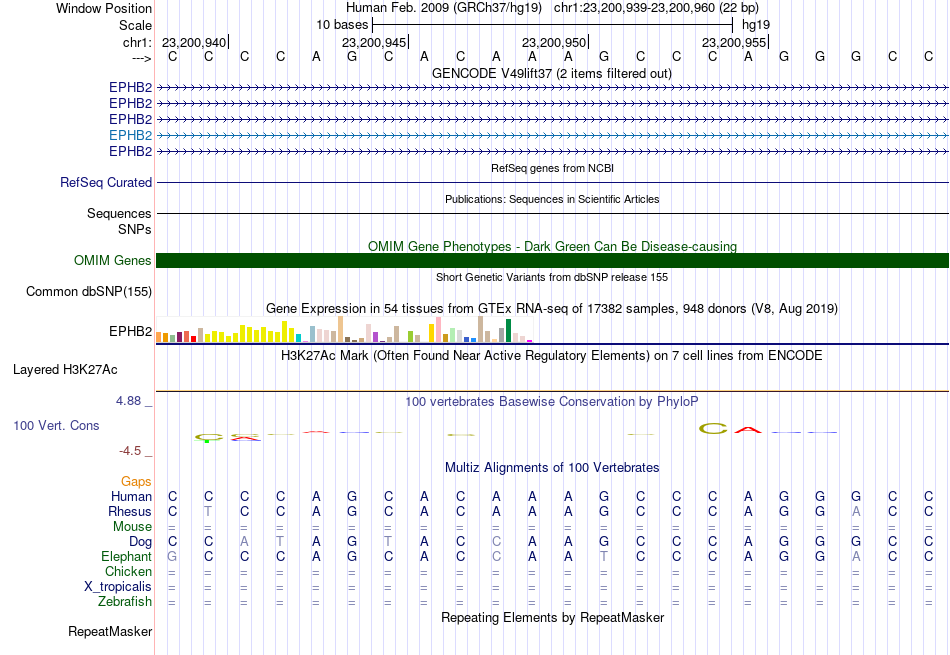Open the H3K27Ac Mark track title
This screenshot has height=655, width=950.
point(552,355)
